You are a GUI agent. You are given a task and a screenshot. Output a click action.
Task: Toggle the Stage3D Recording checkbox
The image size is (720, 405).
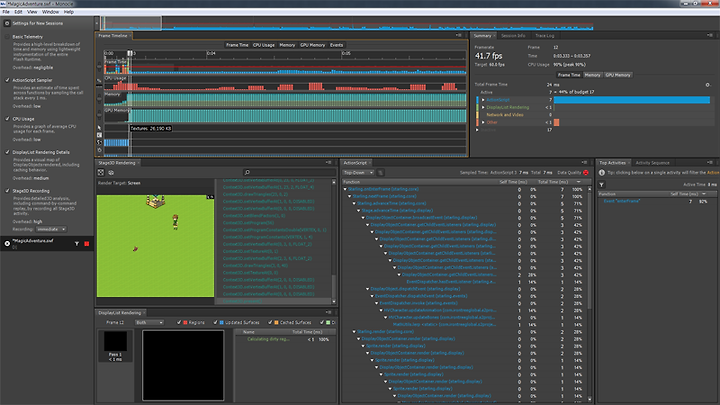coord(7,191)
